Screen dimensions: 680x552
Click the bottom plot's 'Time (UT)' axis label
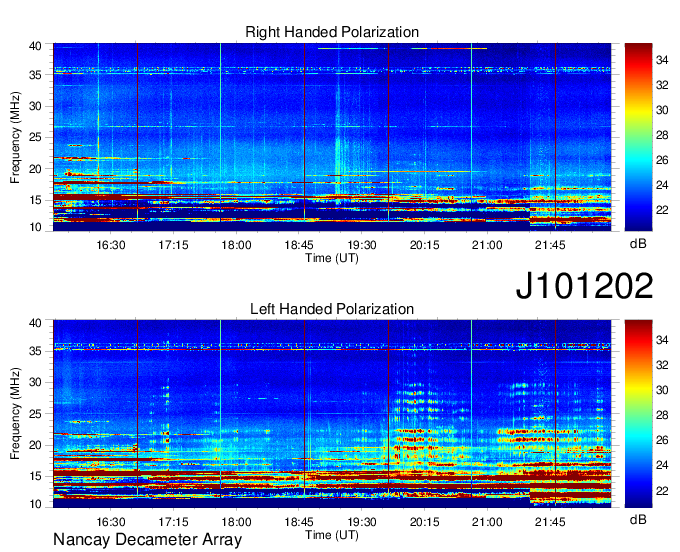coord(332,535)
